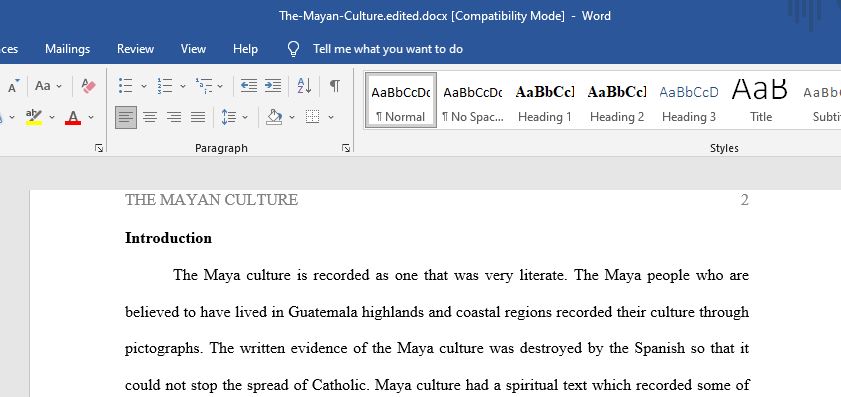This screenshot has width=841, height=397.
Task: Toggle Align Left alignment
Action: pyautogui.click(x=126, y=117)
